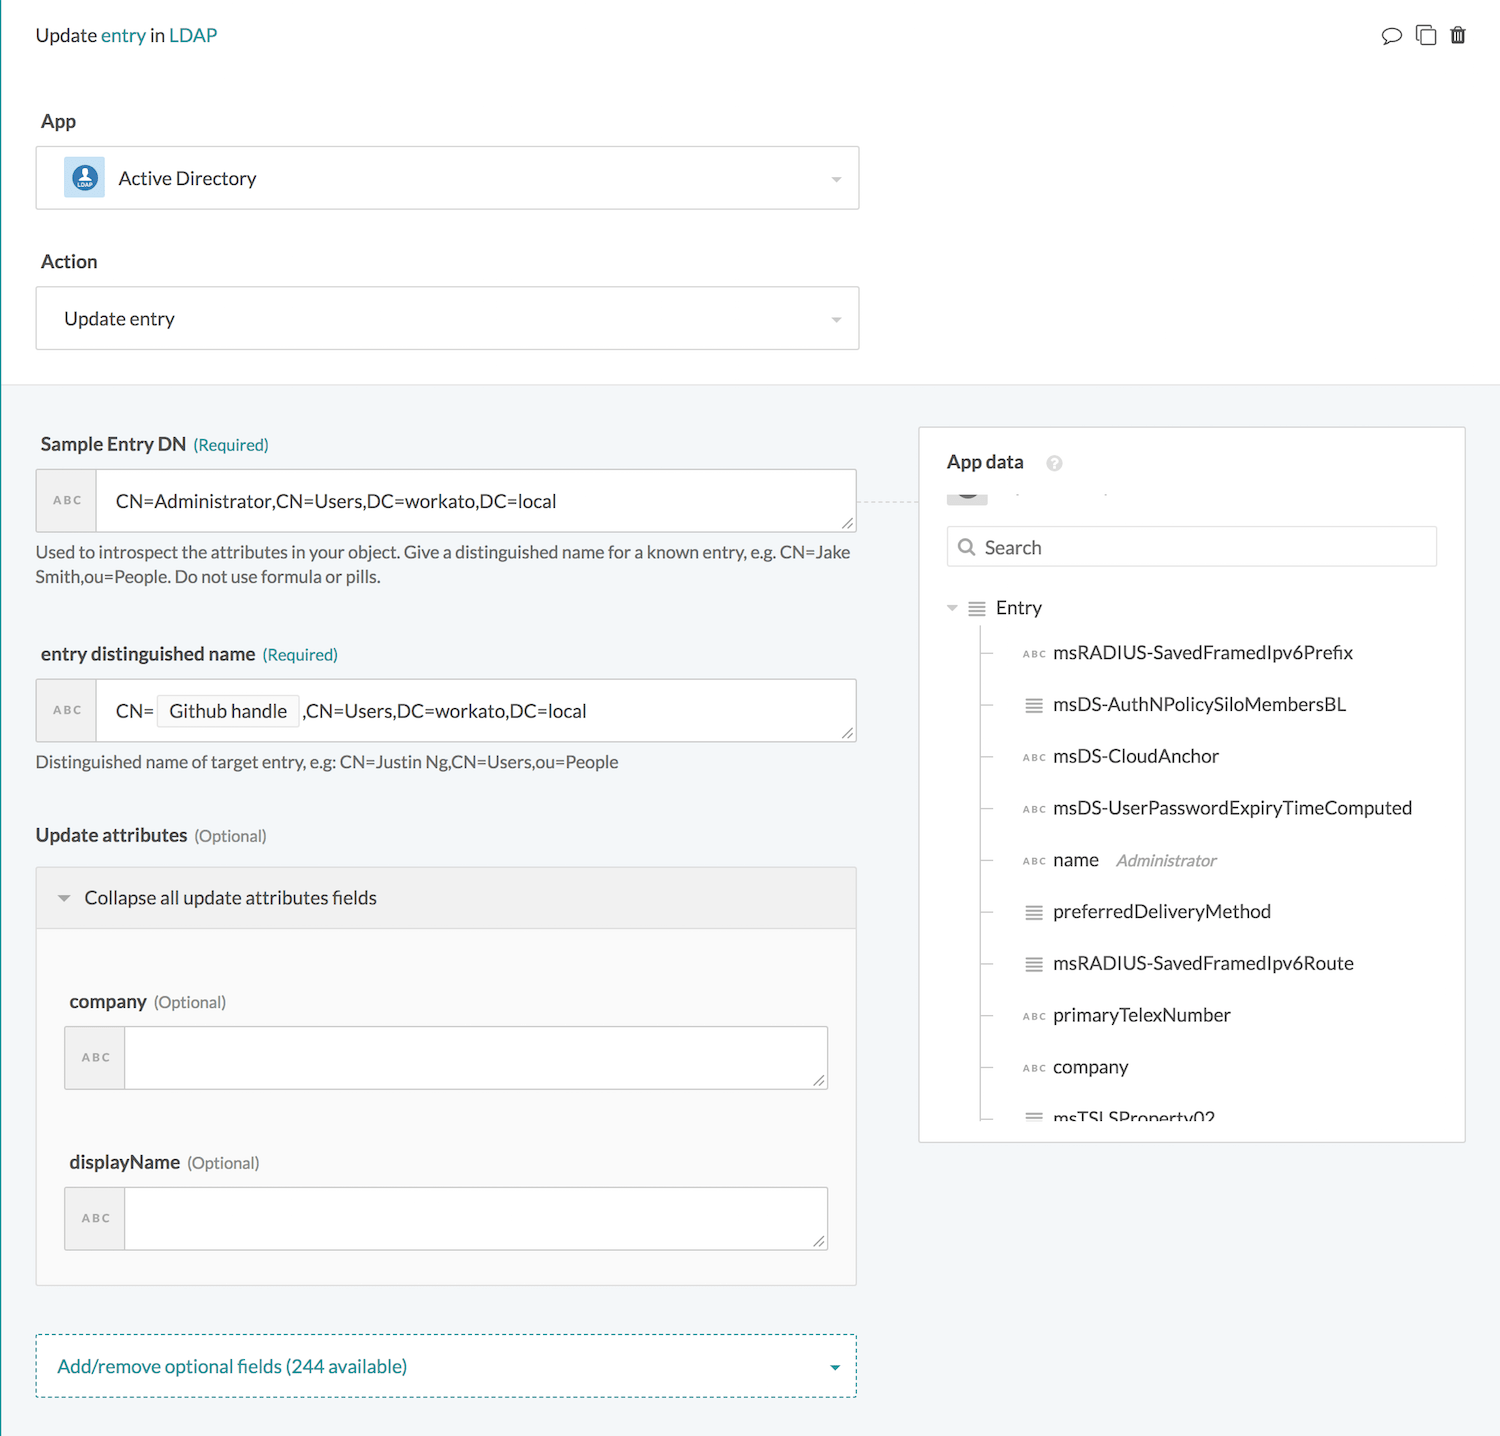Click the comment speech bubble icon
This screenshot has height=1436, width=1500.
click(1391, 36)
